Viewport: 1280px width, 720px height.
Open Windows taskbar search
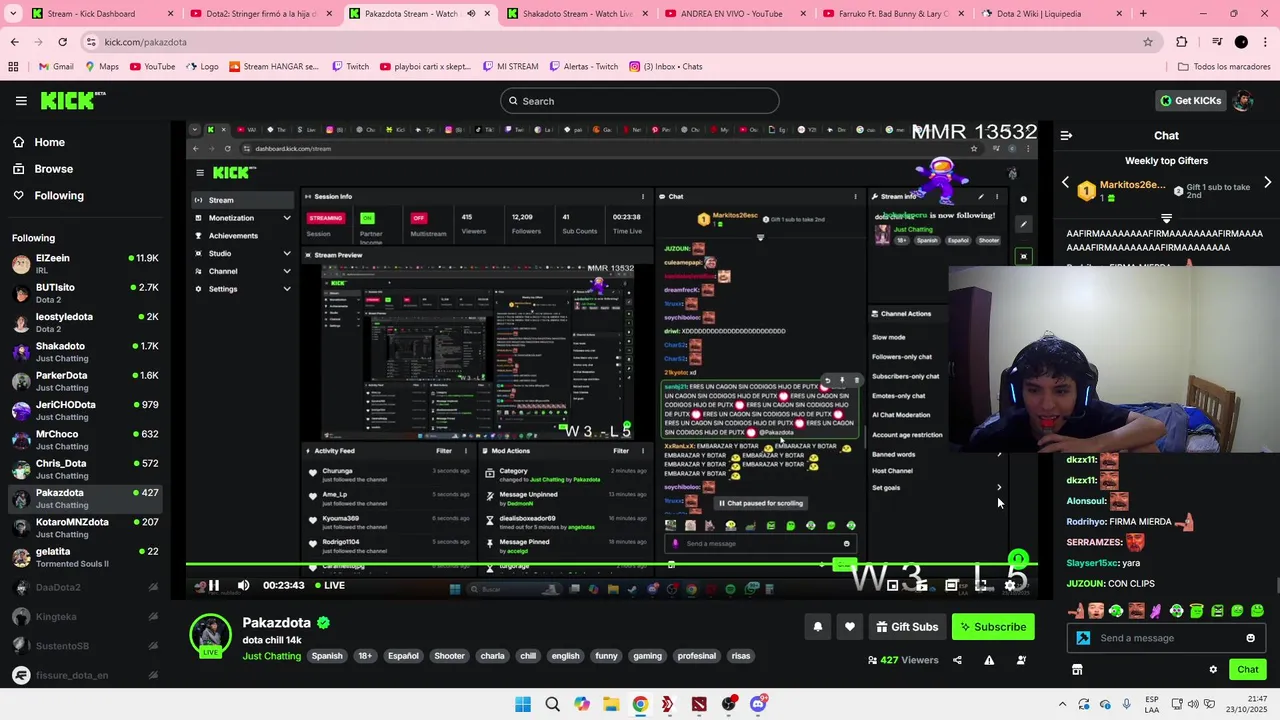point(552,704)
